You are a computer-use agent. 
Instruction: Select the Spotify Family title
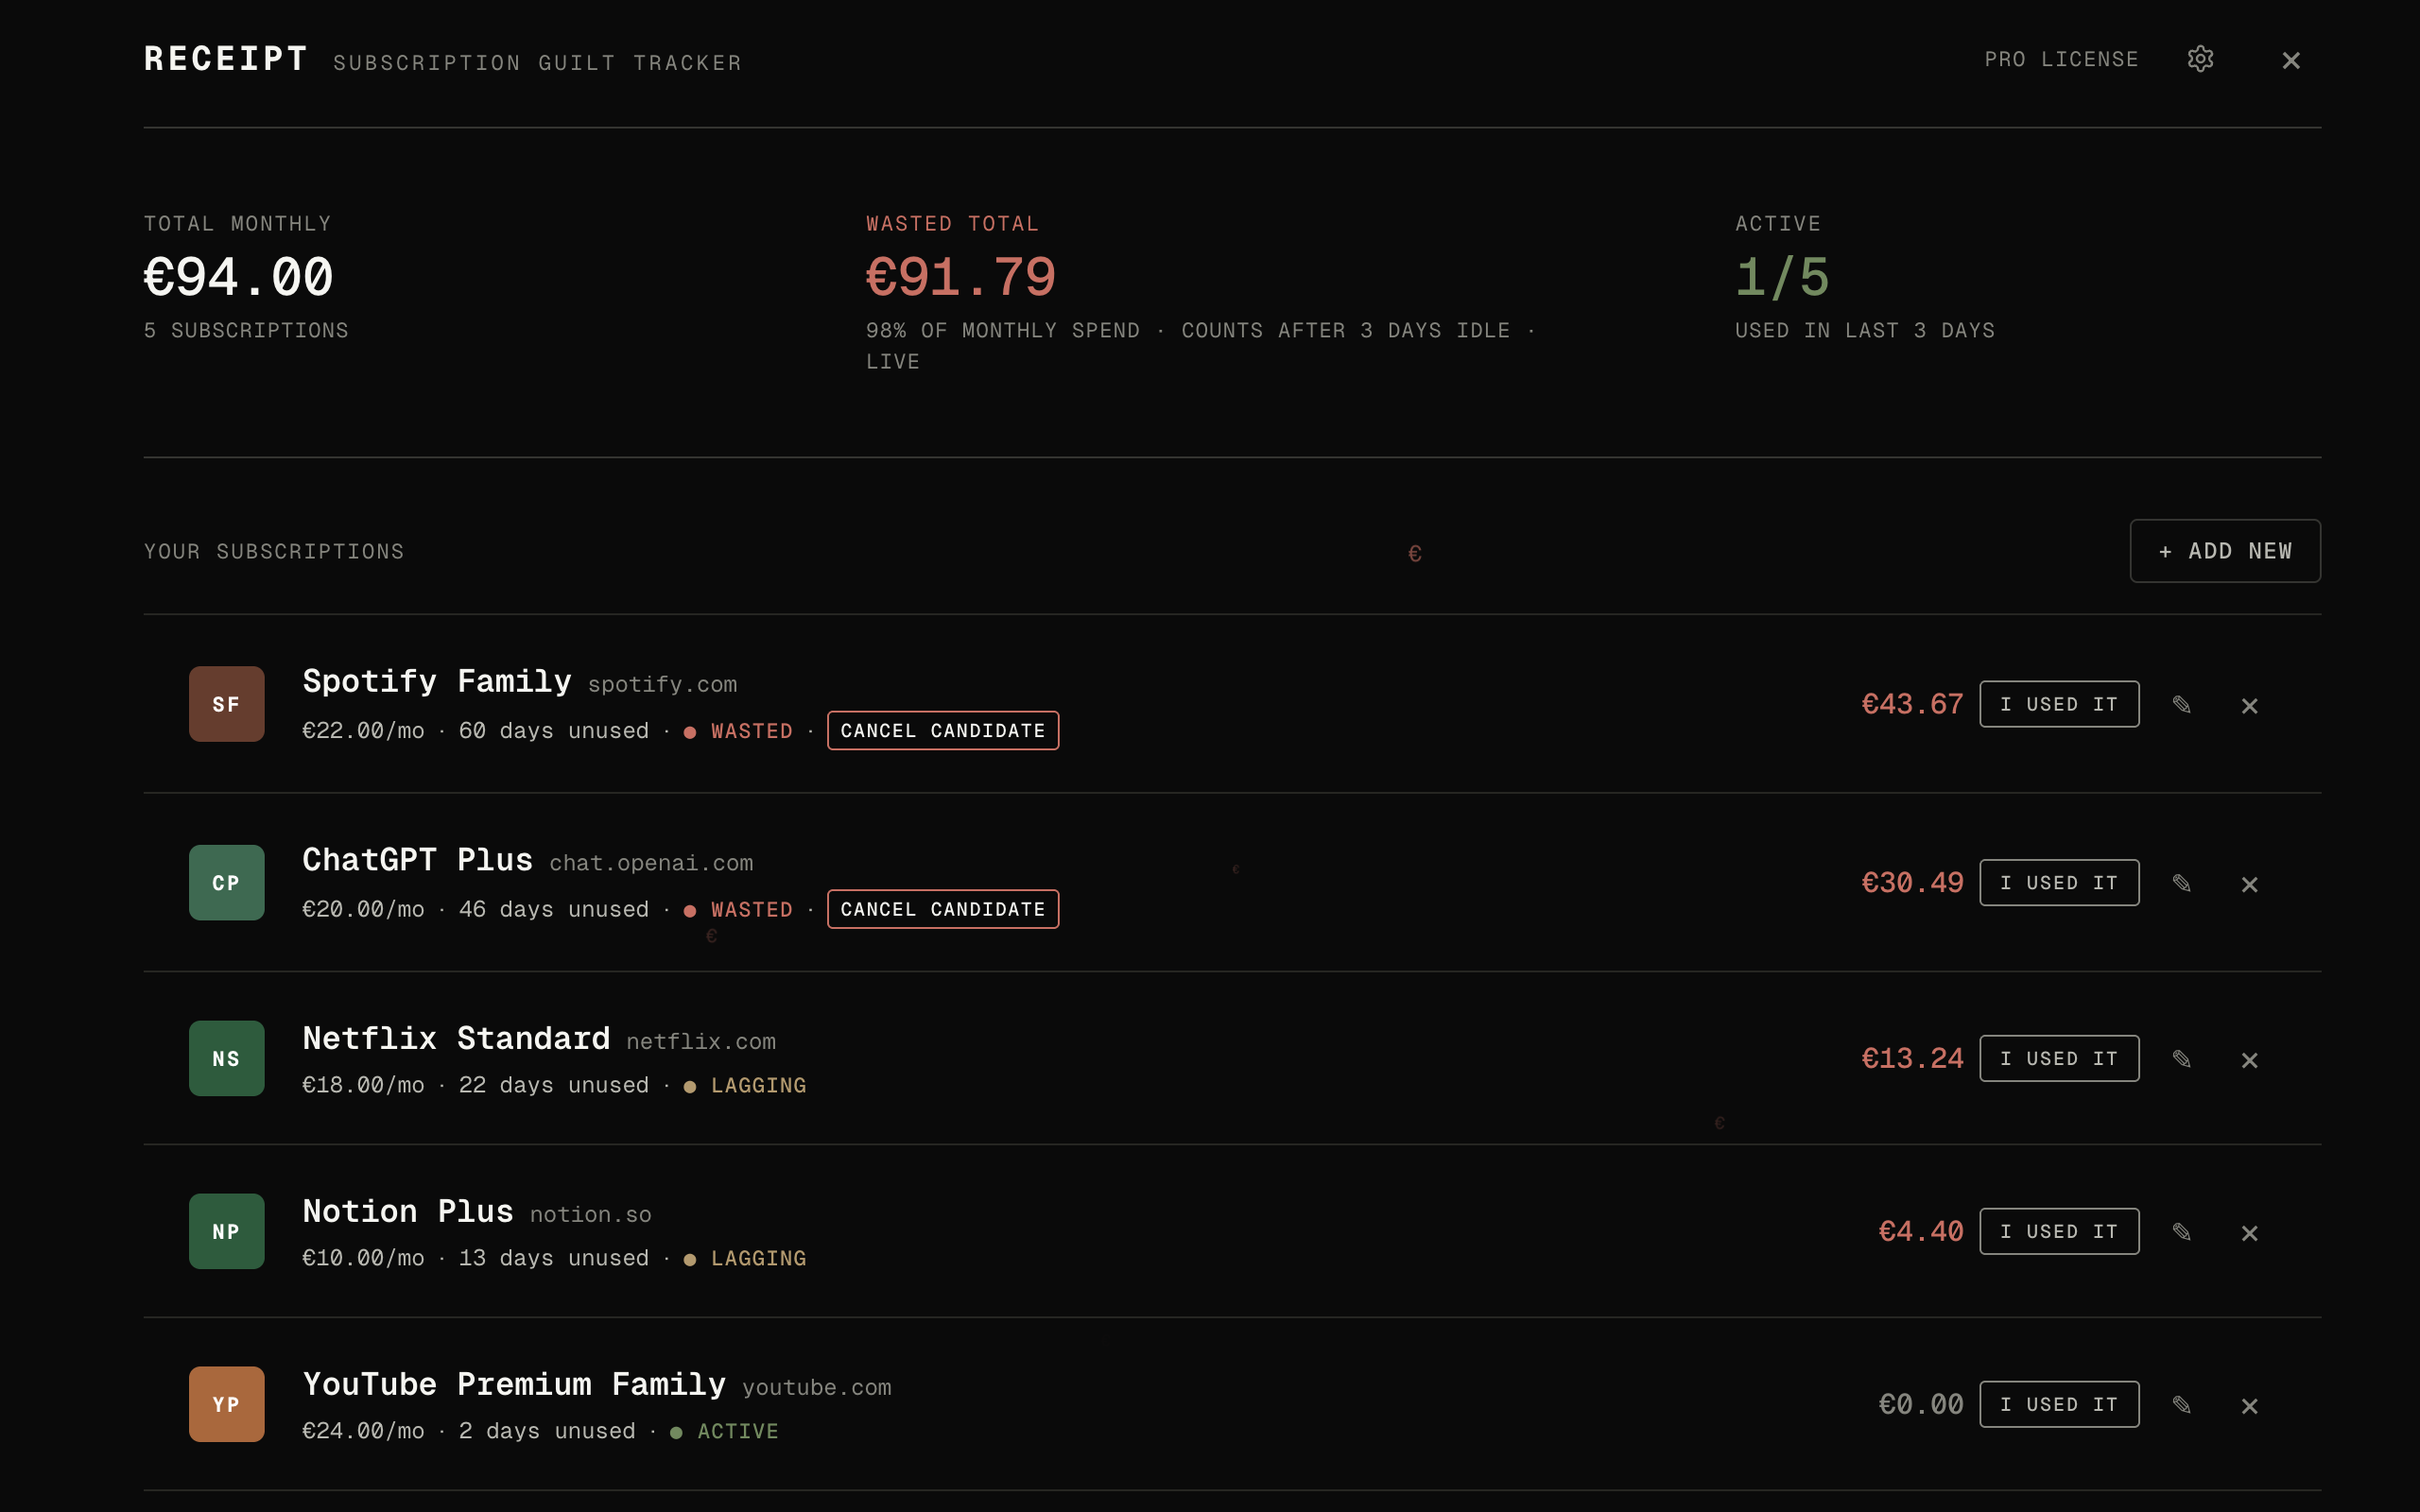coord(437,681)
